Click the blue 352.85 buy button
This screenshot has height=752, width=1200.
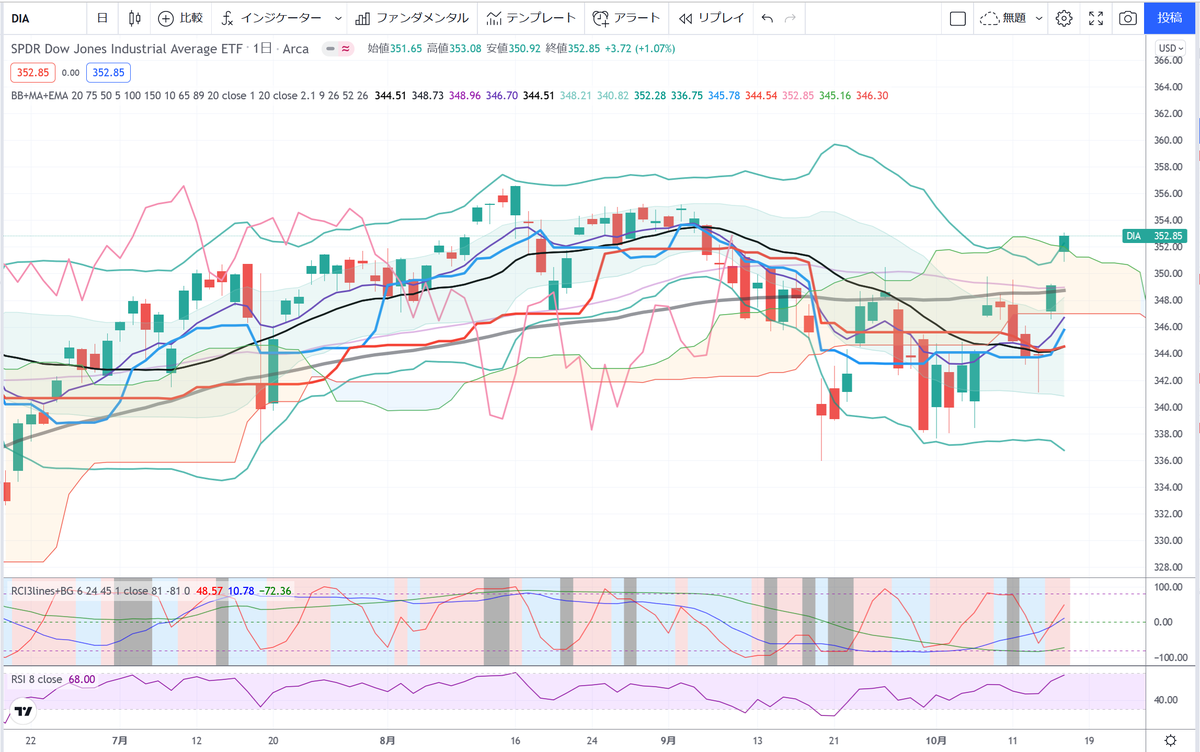(x=110, y=72)
